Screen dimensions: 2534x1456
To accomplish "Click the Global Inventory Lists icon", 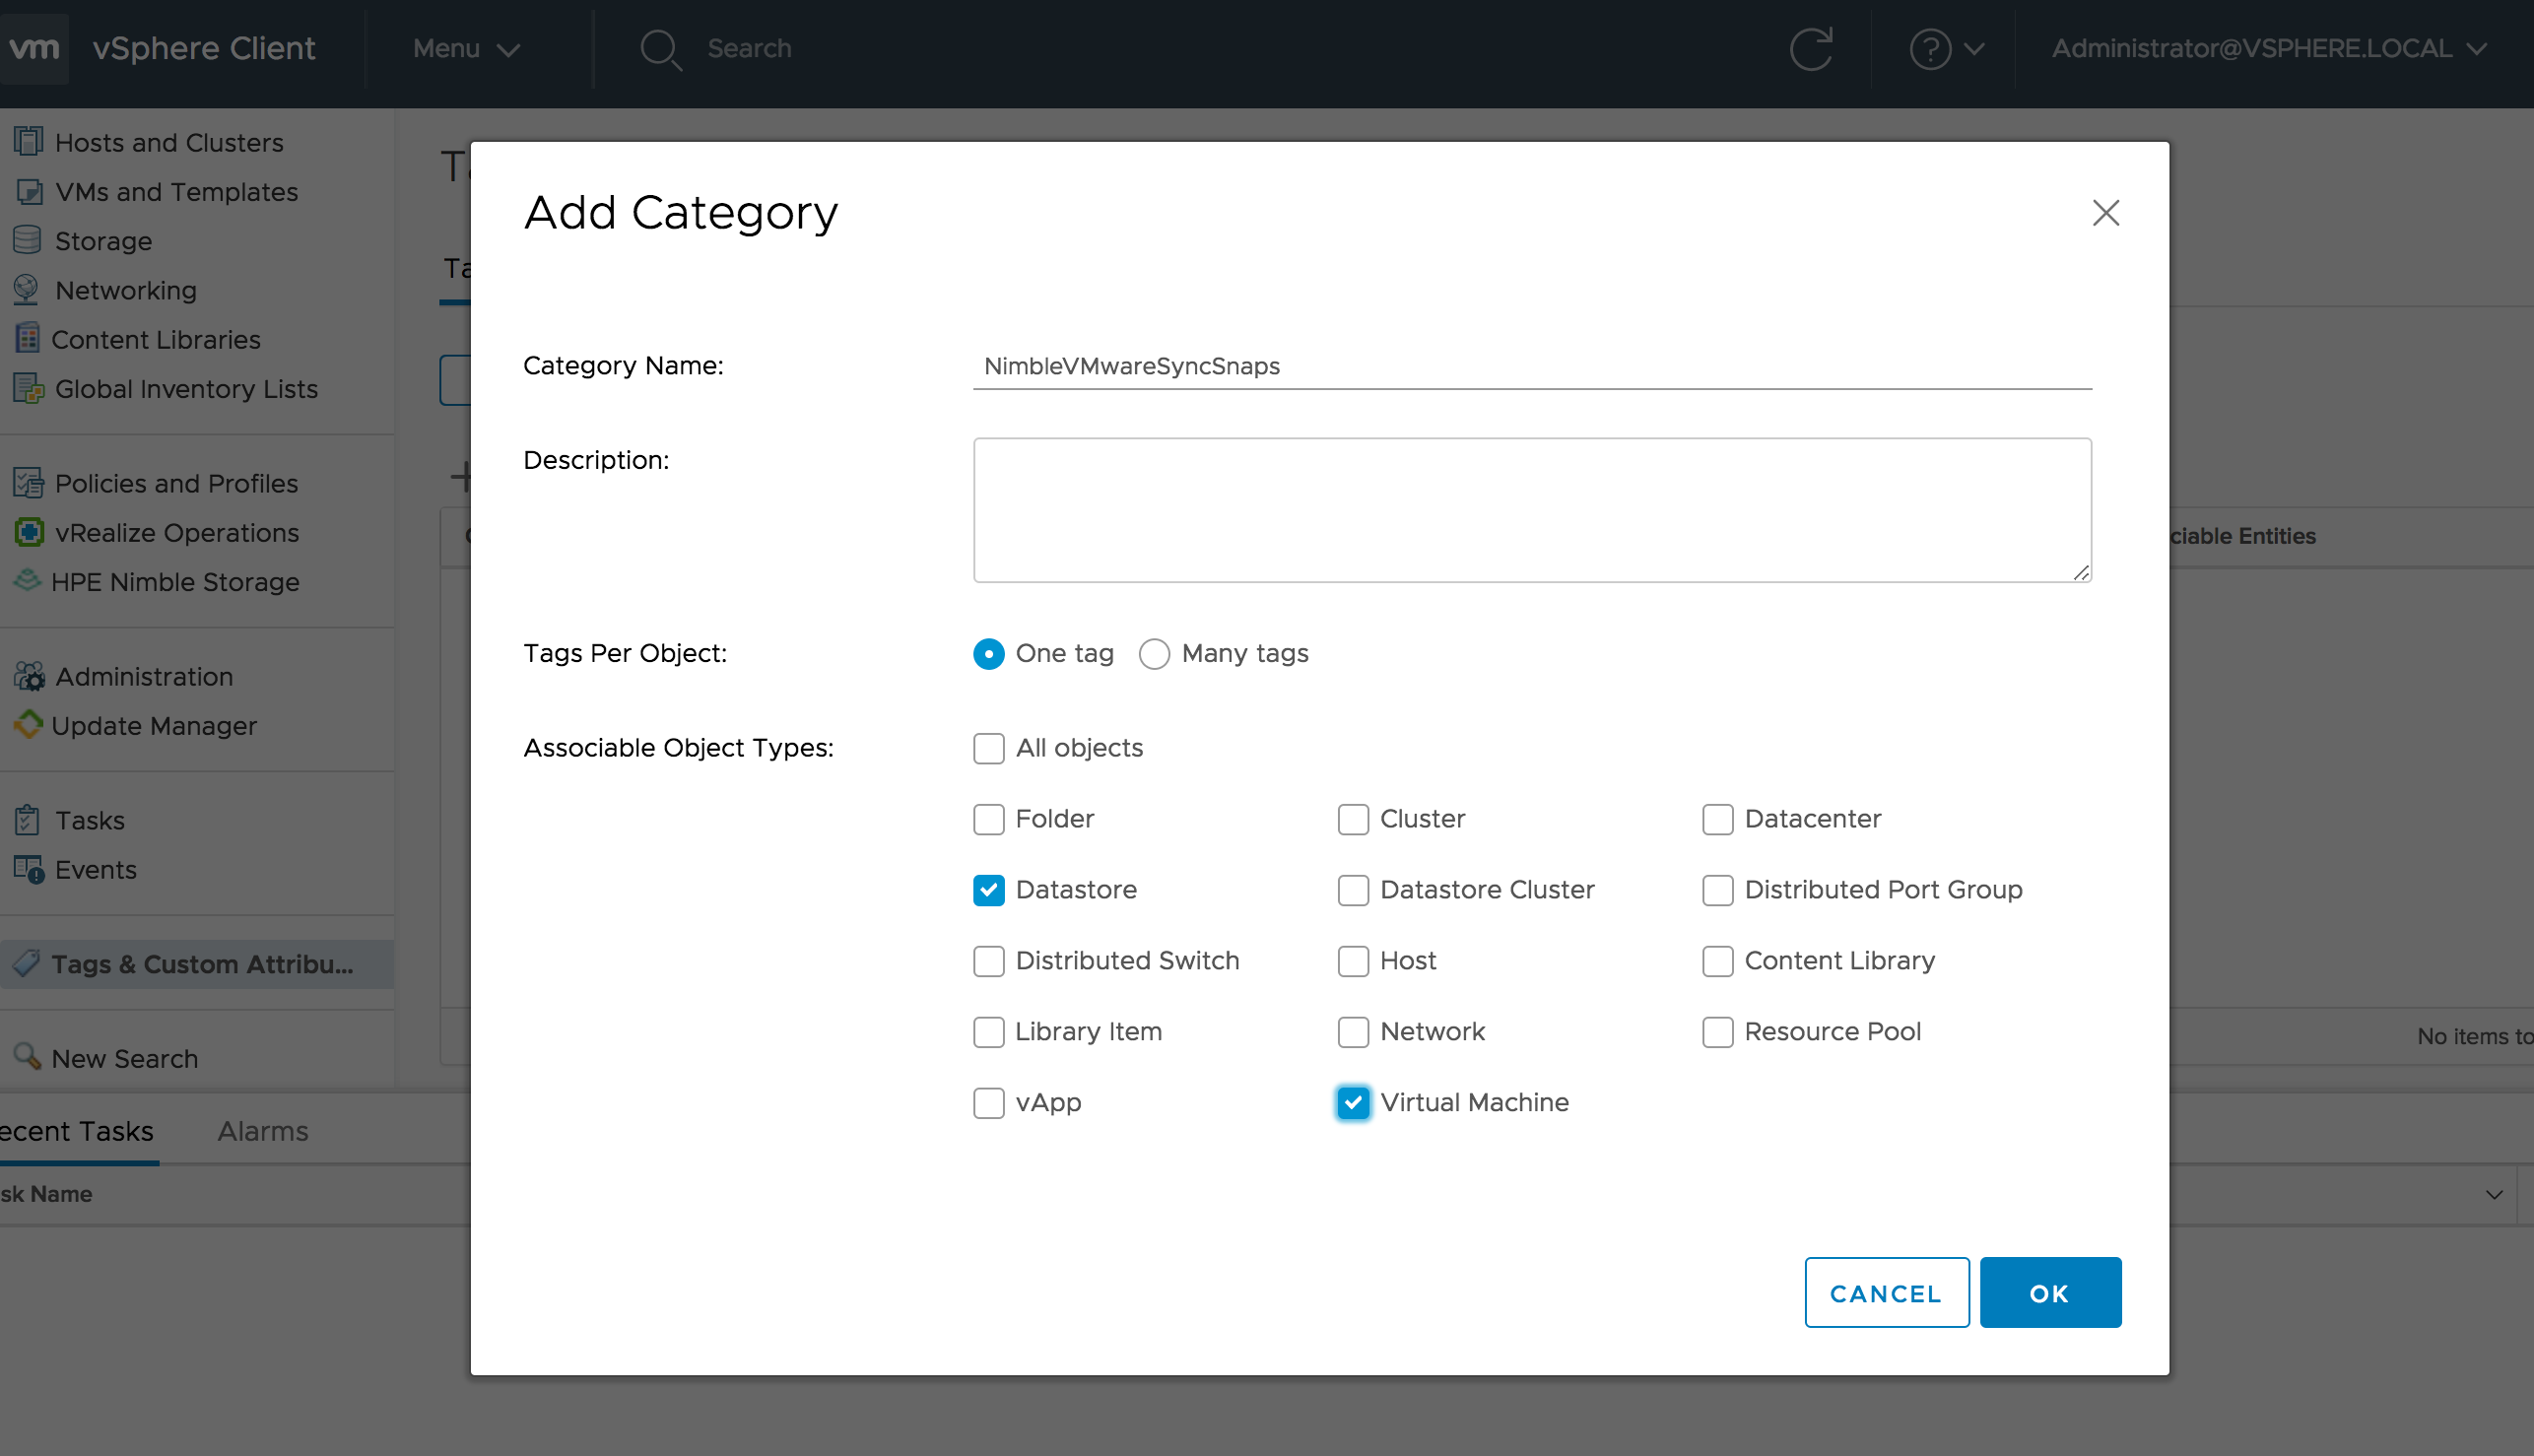I will tap(28, 388).
